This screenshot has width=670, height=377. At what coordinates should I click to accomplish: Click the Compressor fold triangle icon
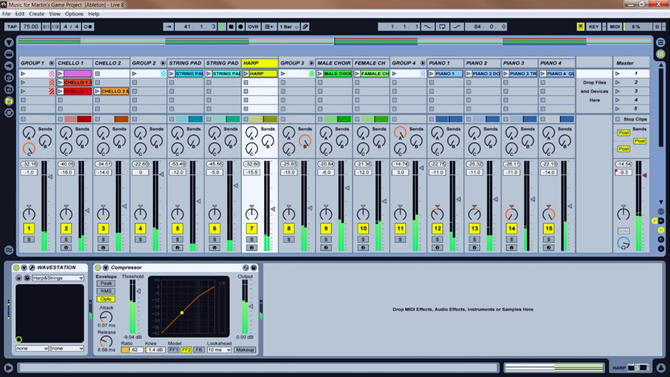tap(106, 268)
